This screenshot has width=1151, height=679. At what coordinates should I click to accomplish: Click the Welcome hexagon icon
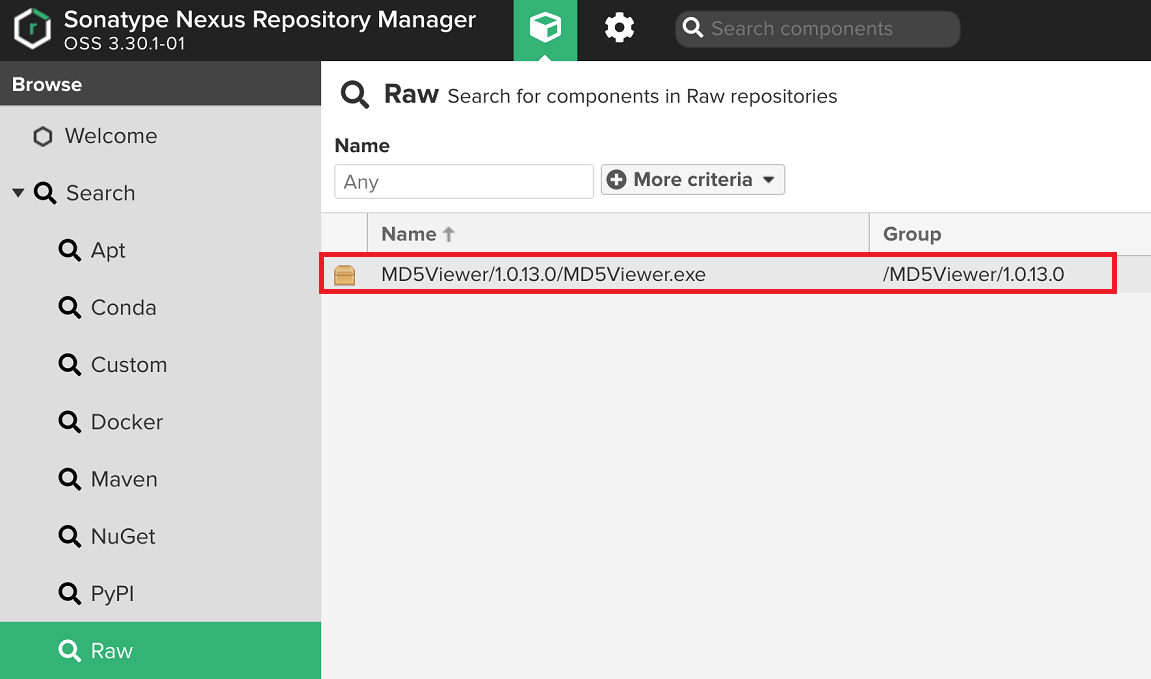click(43, 136)
